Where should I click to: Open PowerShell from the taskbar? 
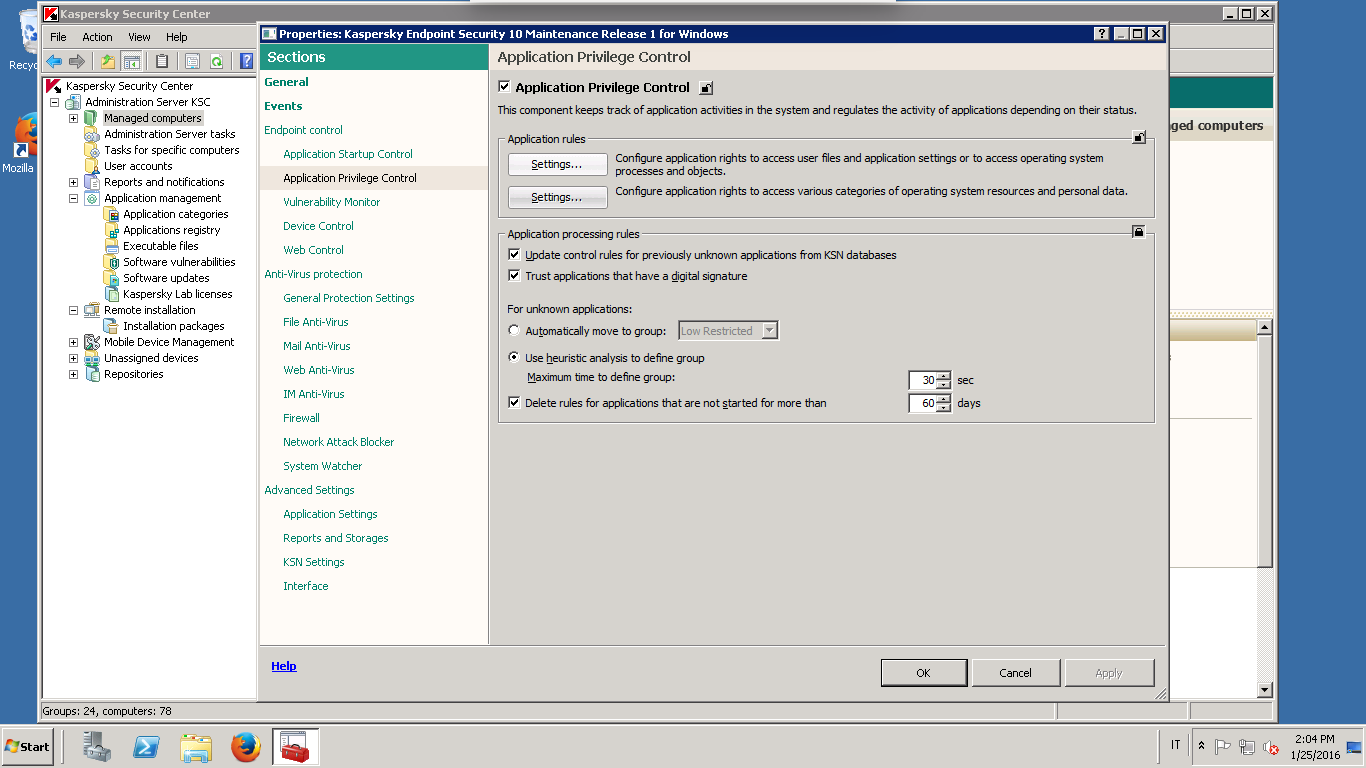click(146, 746)
